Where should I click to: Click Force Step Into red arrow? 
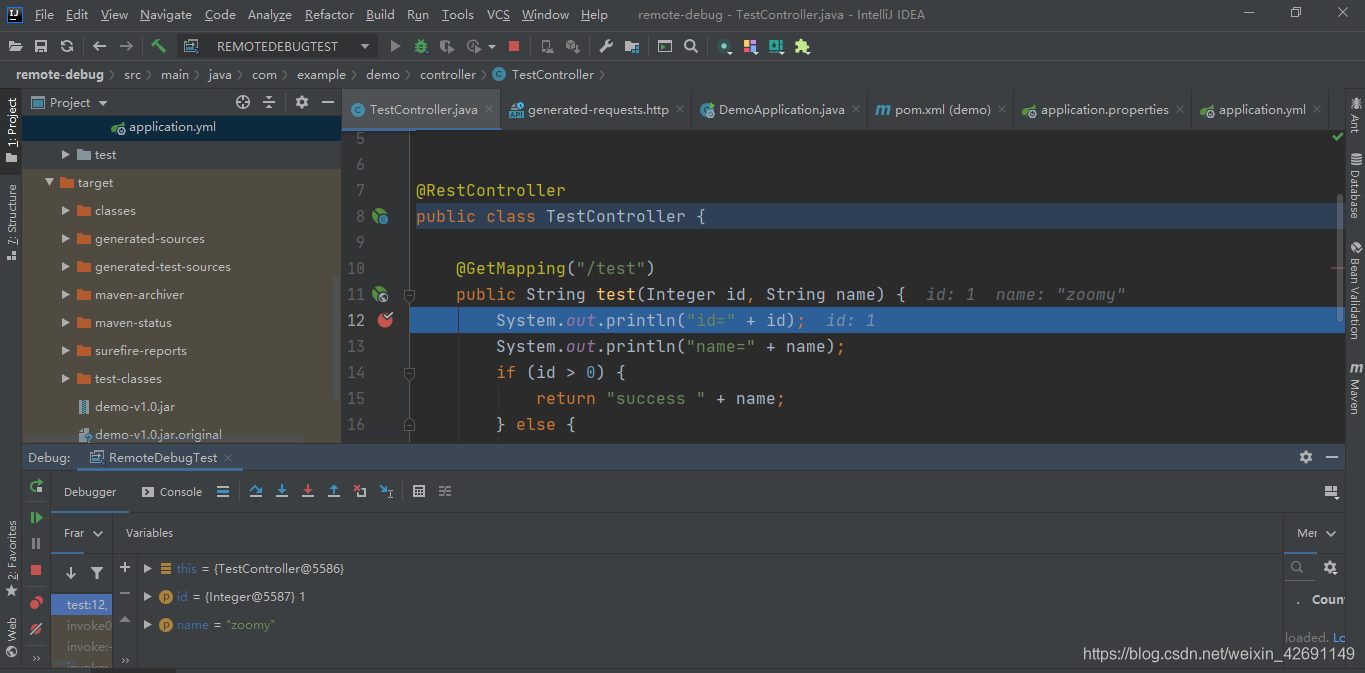308,491
